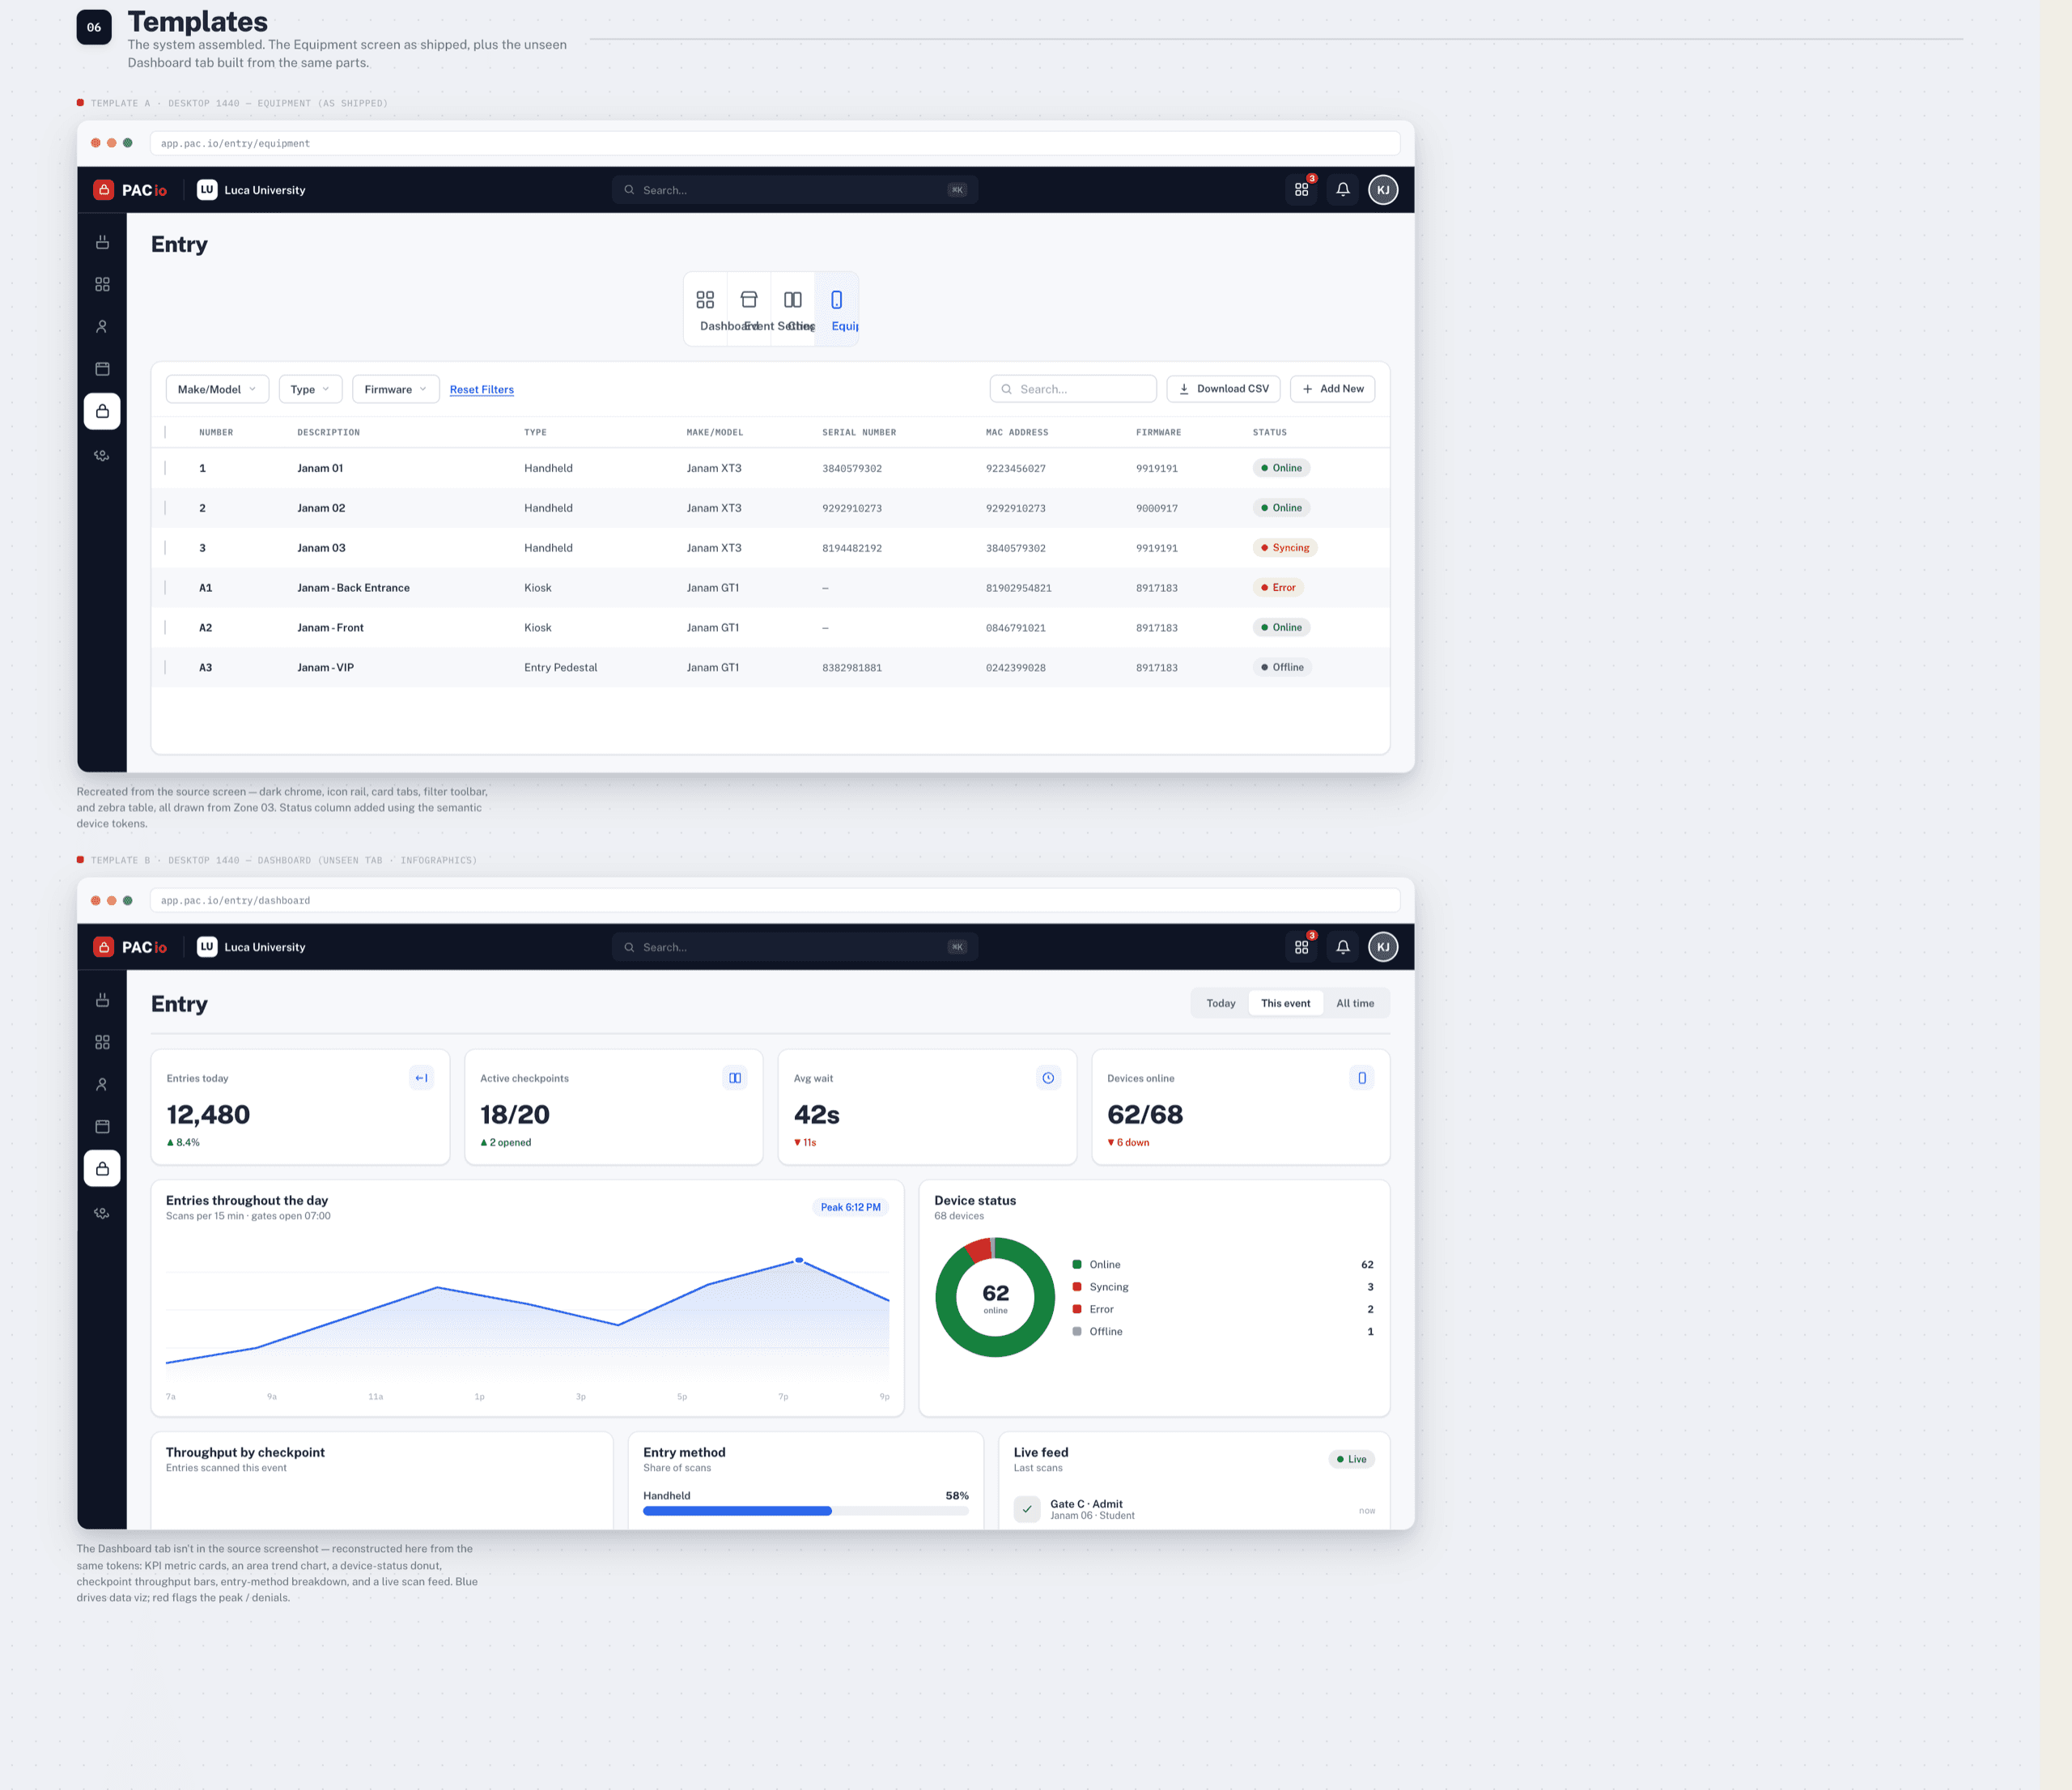The width and height of the screenshot is (2072, 1790).
Task: Open Luca University switcher in Equipment window
Action: click(x=251, y=190)
